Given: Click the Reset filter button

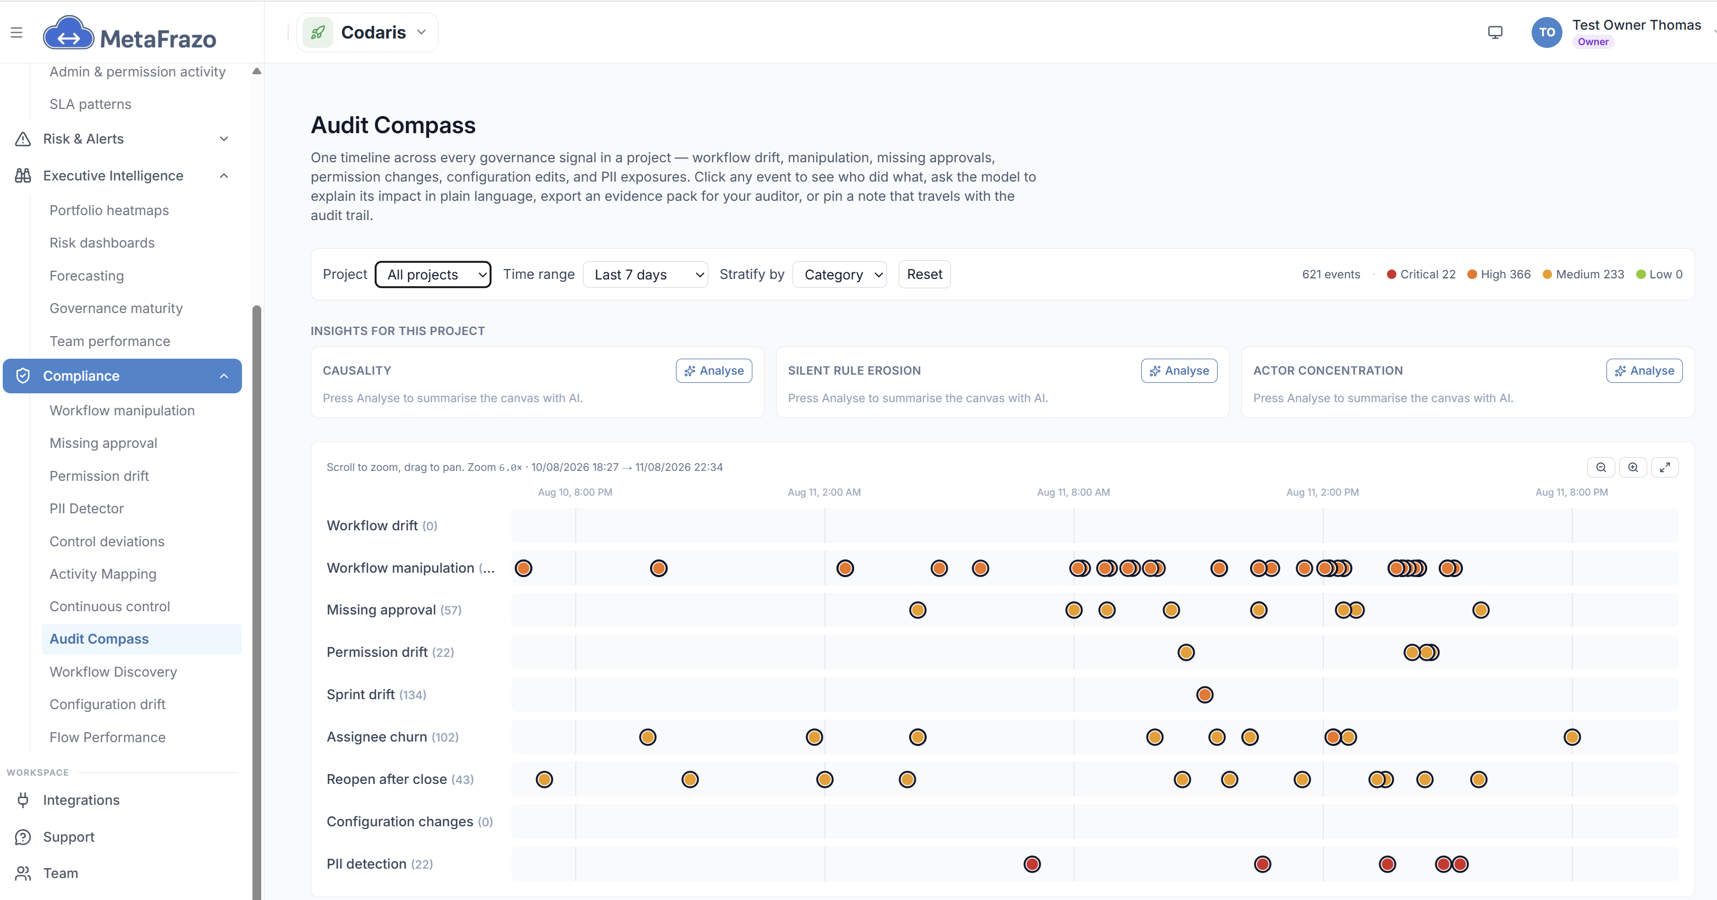Looking at the screenshot, I should point(924,274).
